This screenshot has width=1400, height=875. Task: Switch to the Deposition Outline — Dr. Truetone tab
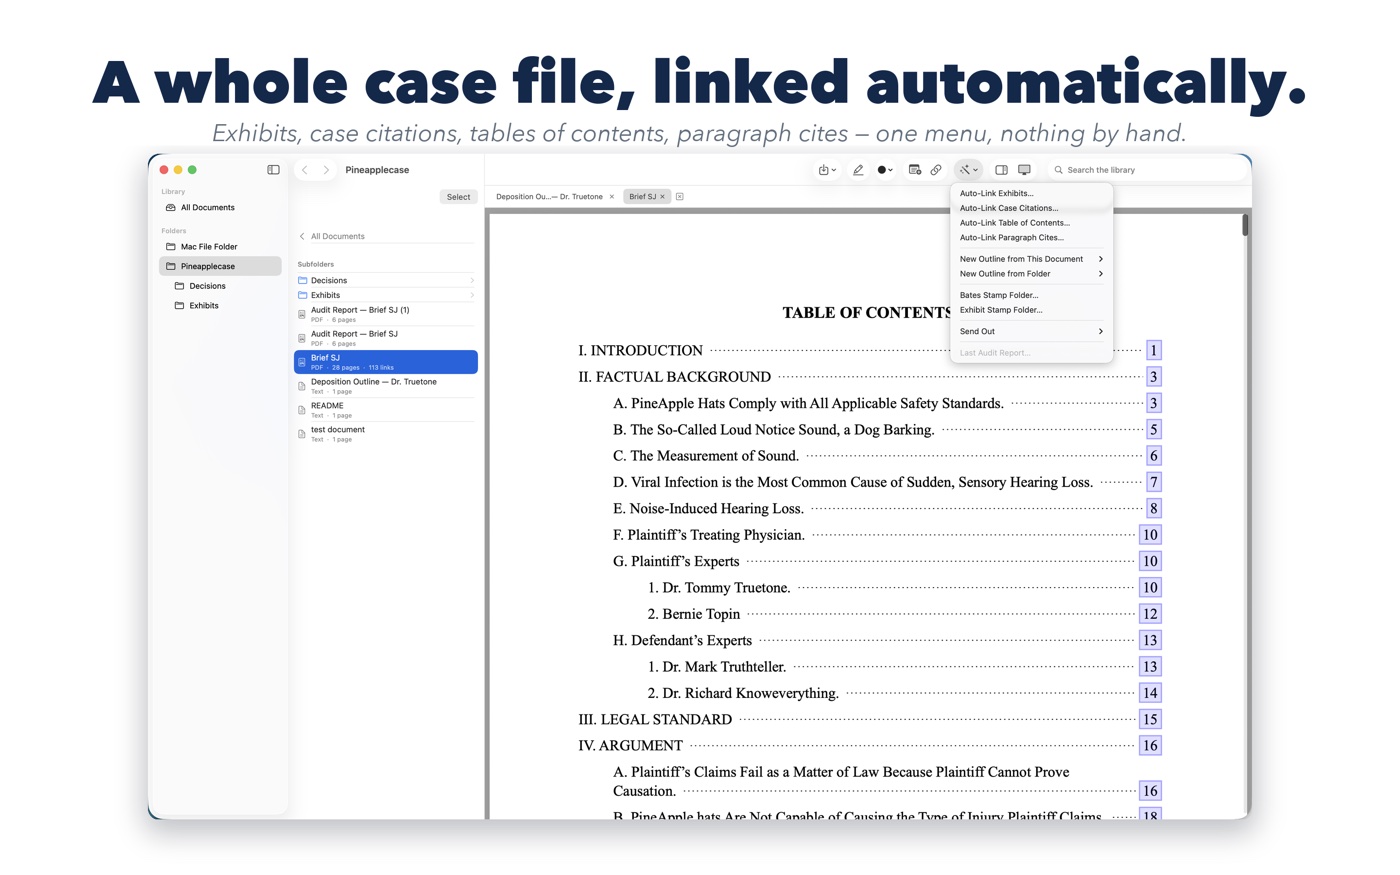549,197
